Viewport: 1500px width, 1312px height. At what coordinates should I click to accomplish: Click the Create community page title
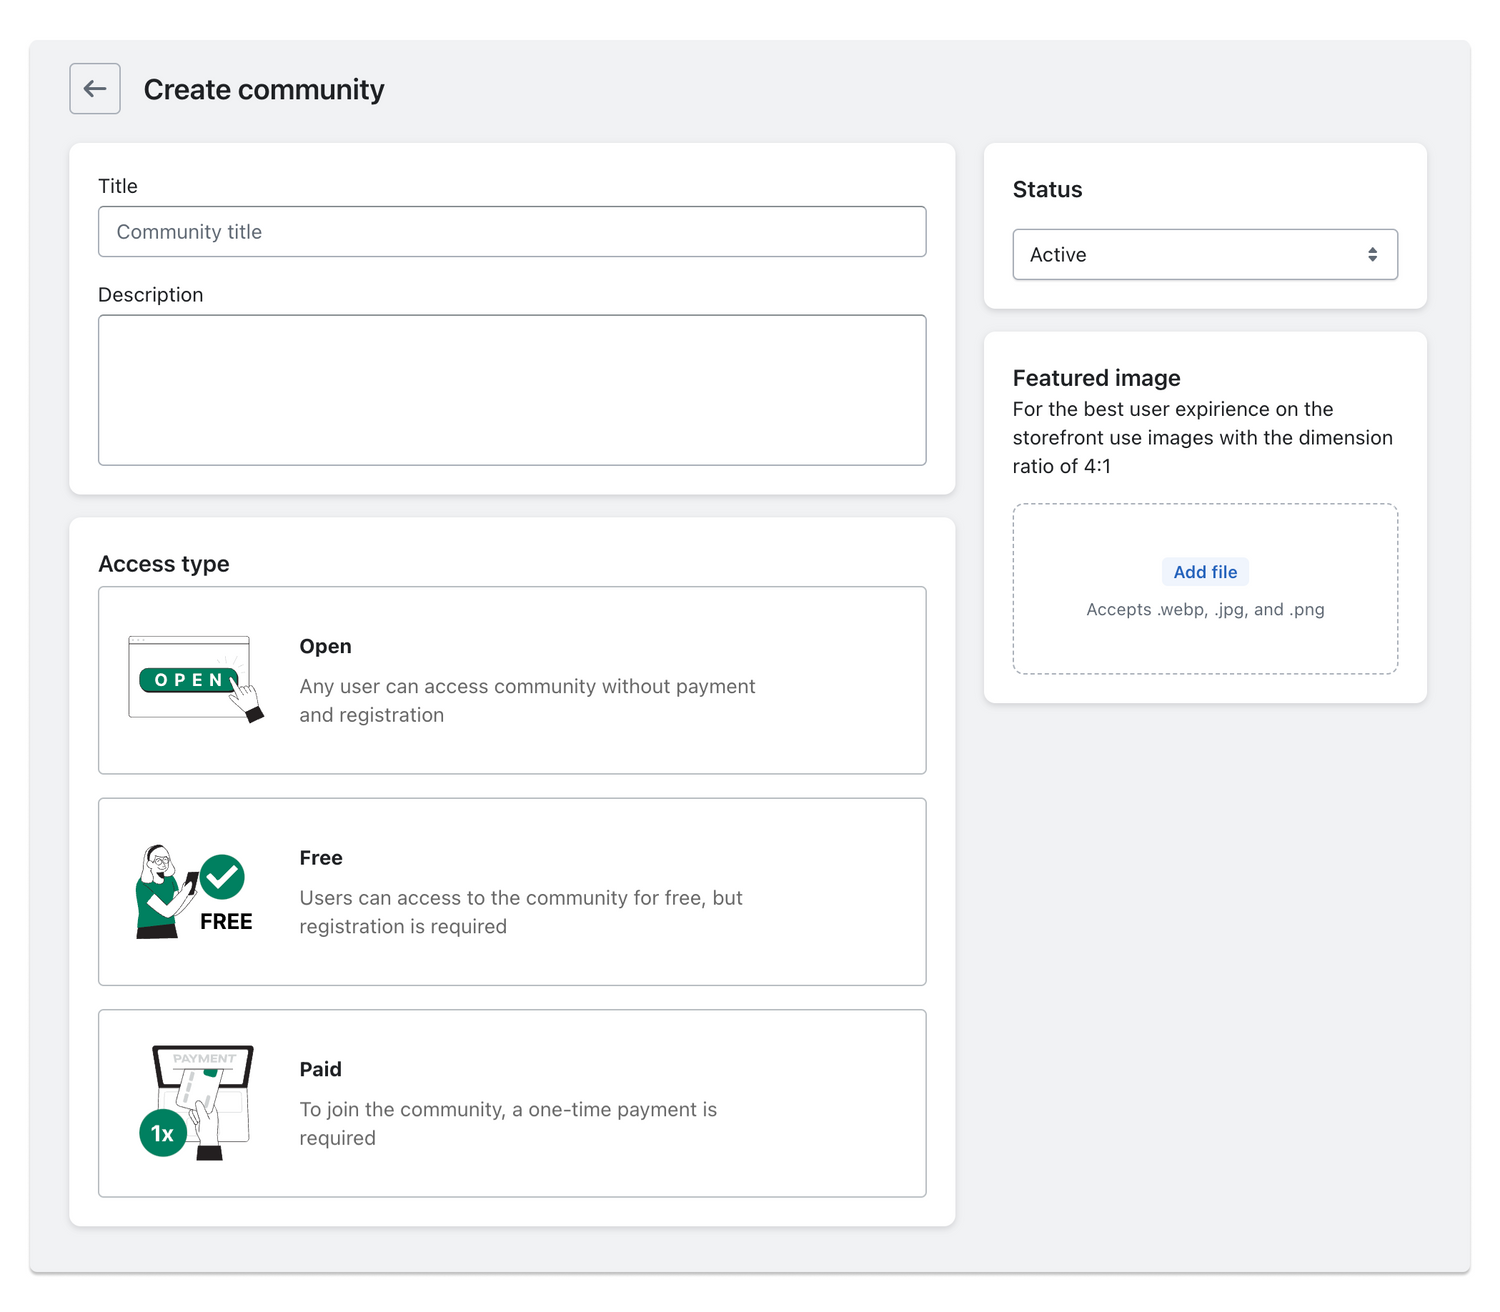coord(264,90)
